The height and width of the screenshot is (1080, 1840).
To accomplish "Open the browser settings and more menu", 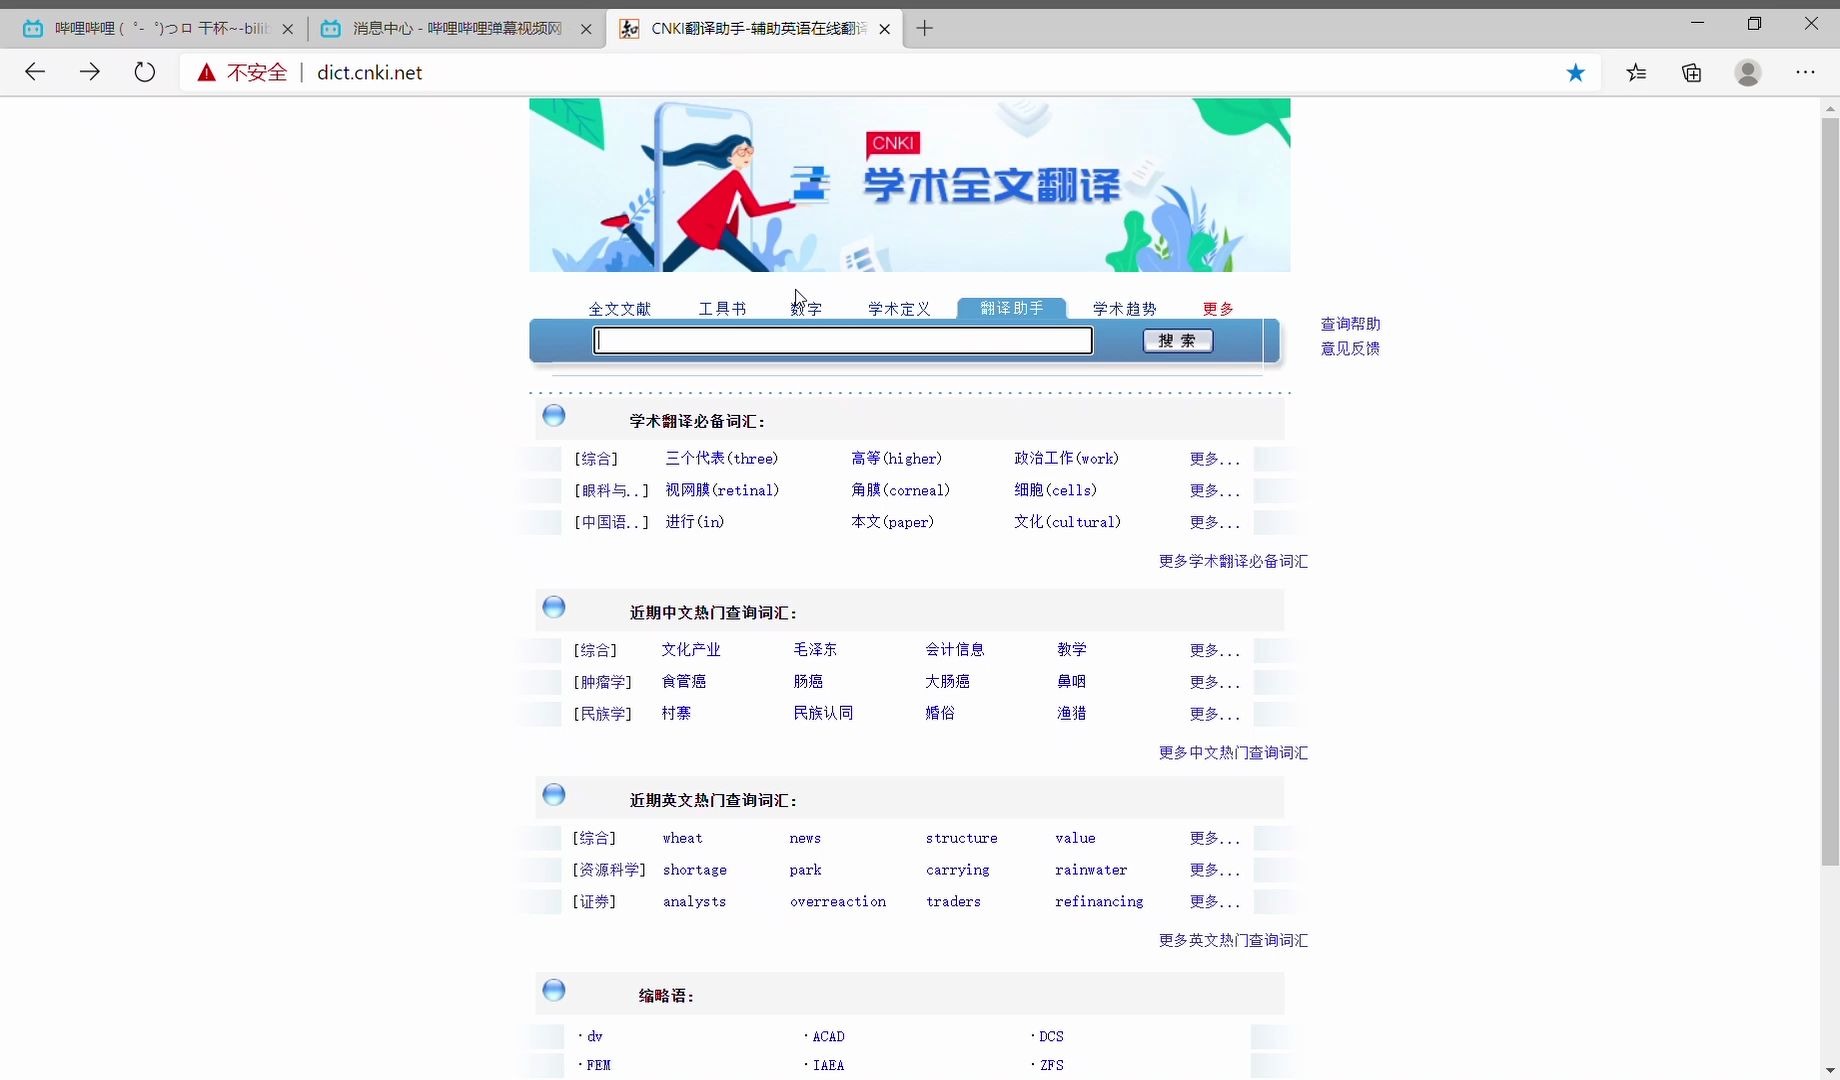I will tap(1805, 72).
